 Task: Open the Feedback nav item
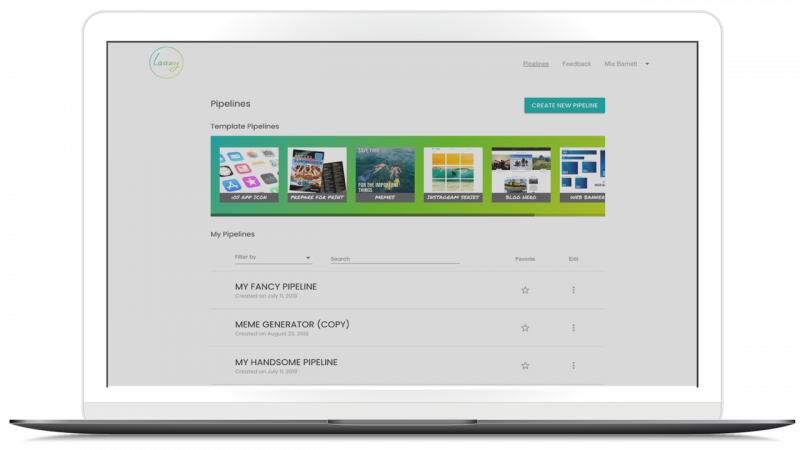pos(577,64)
